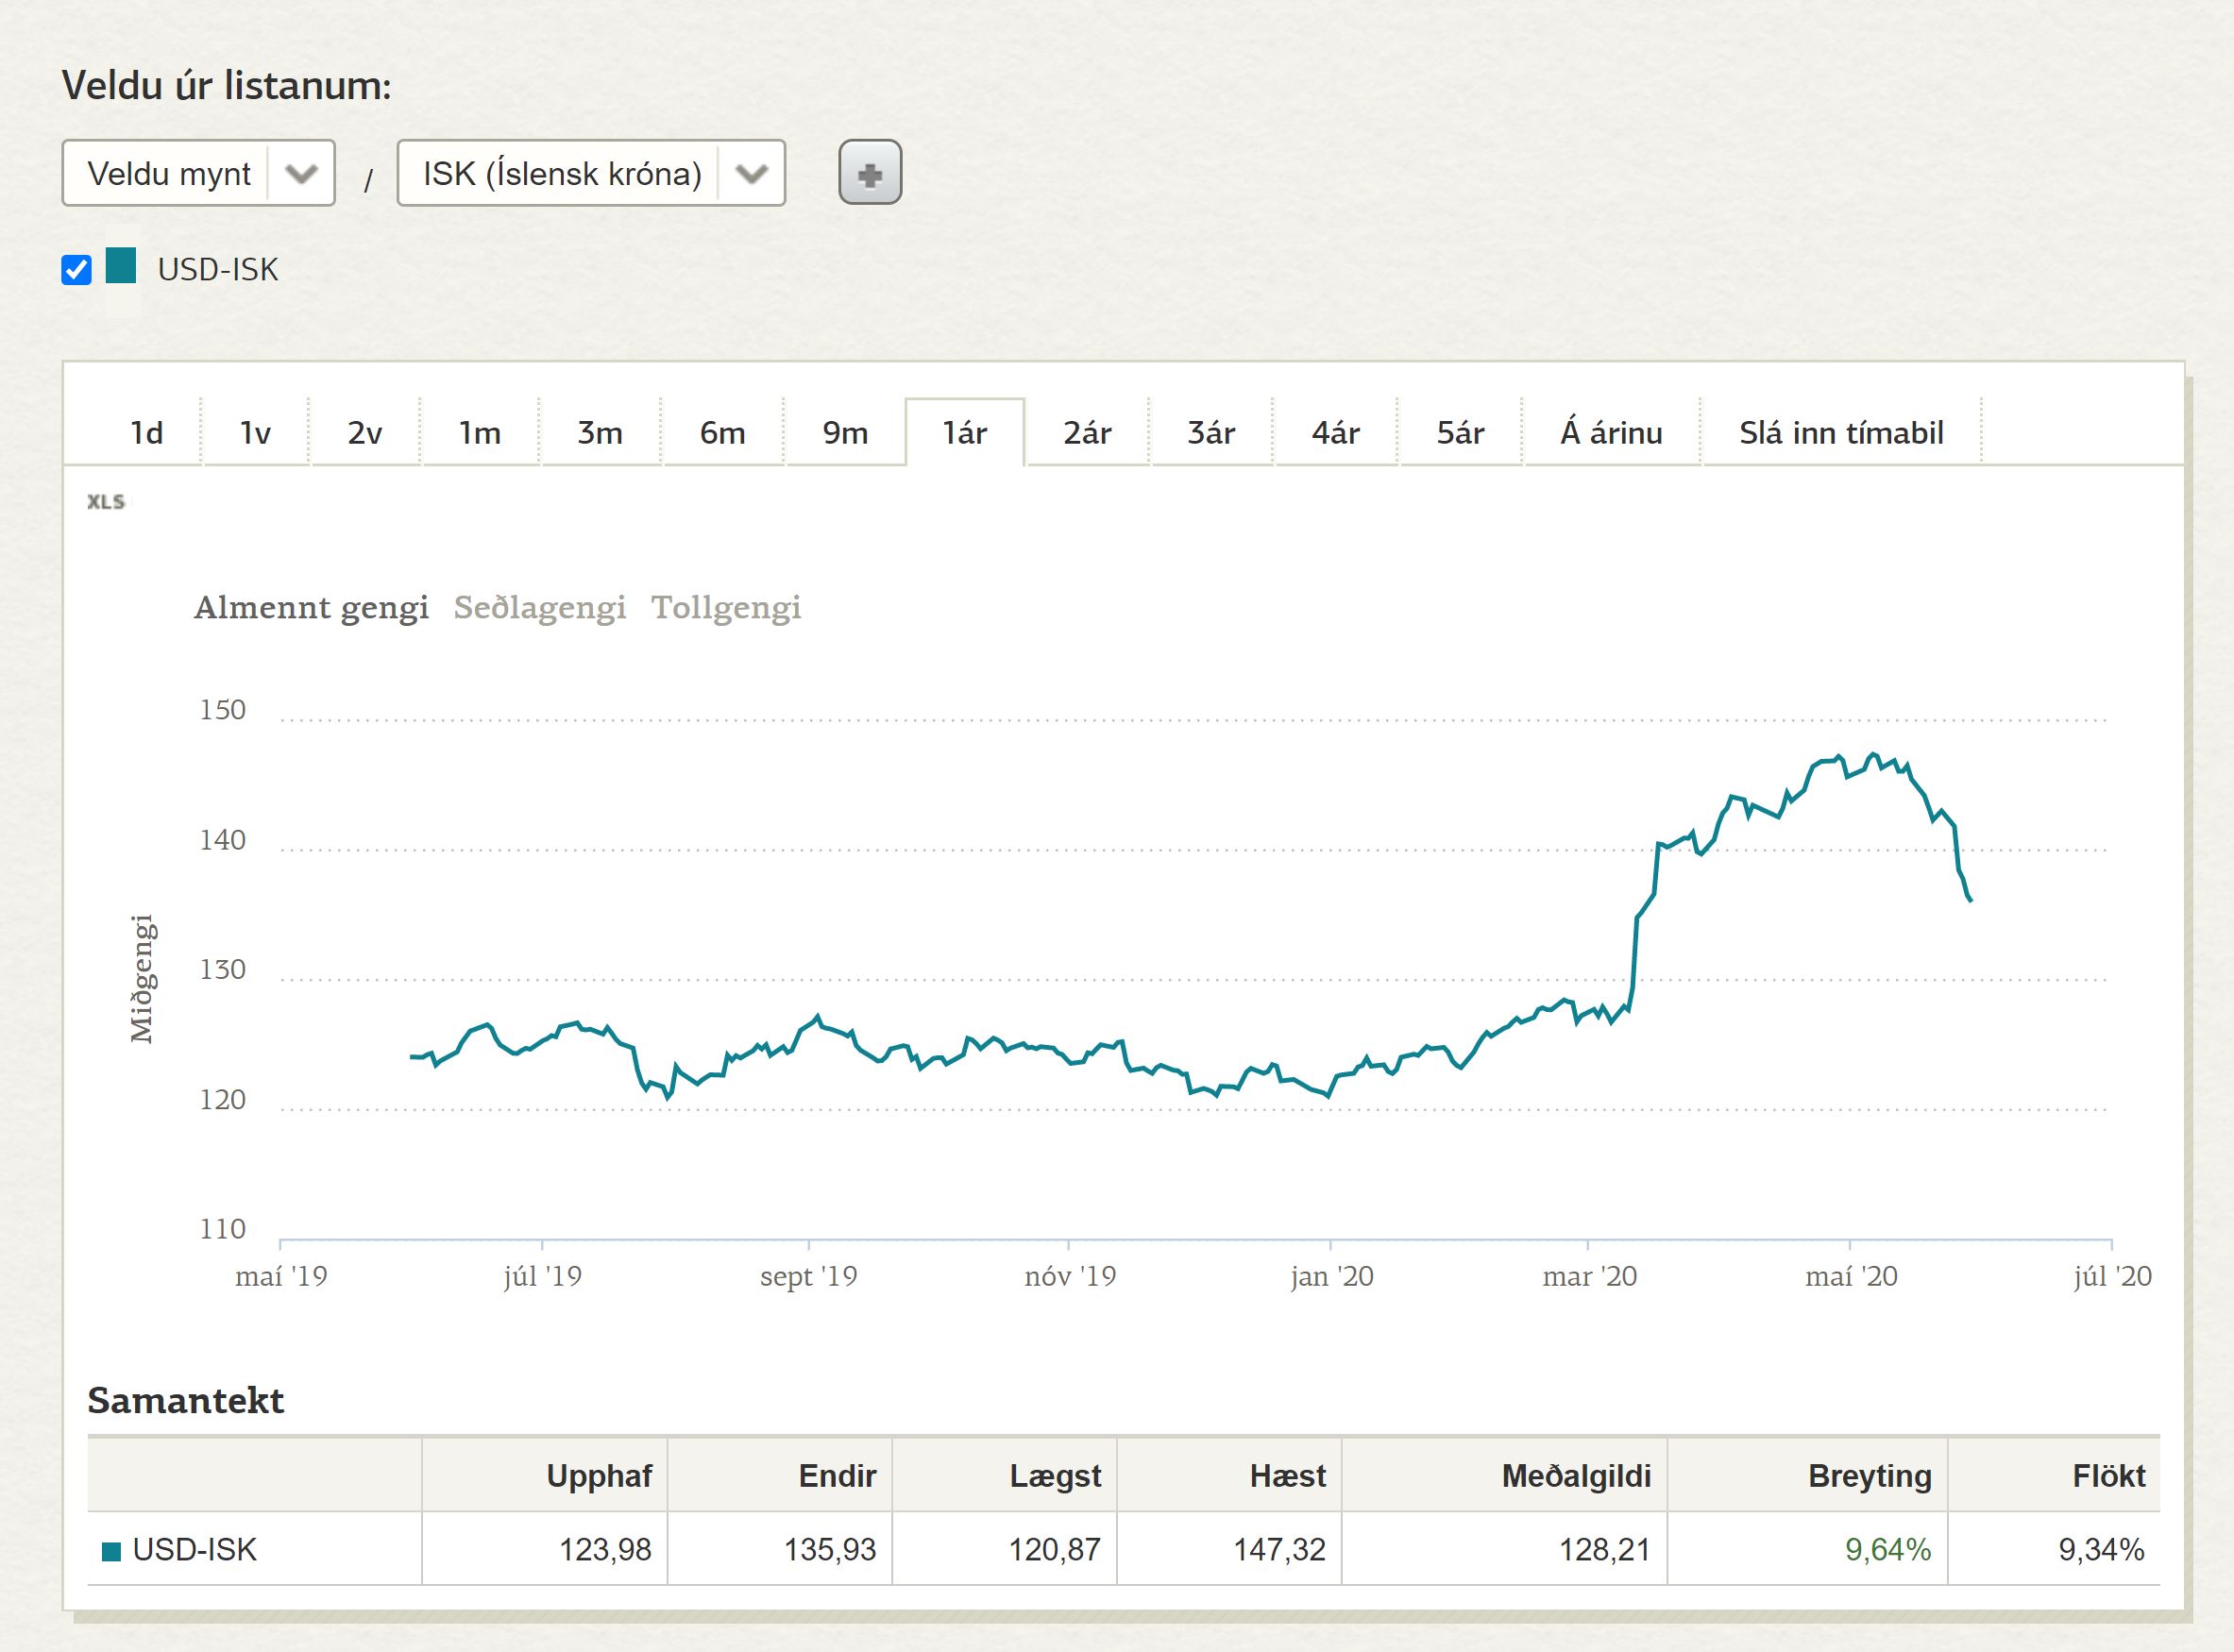Viewport: 2234px width, 1652px height.
Task: Click the small USD-ISK square in summary table
Action: (112, 1551)
